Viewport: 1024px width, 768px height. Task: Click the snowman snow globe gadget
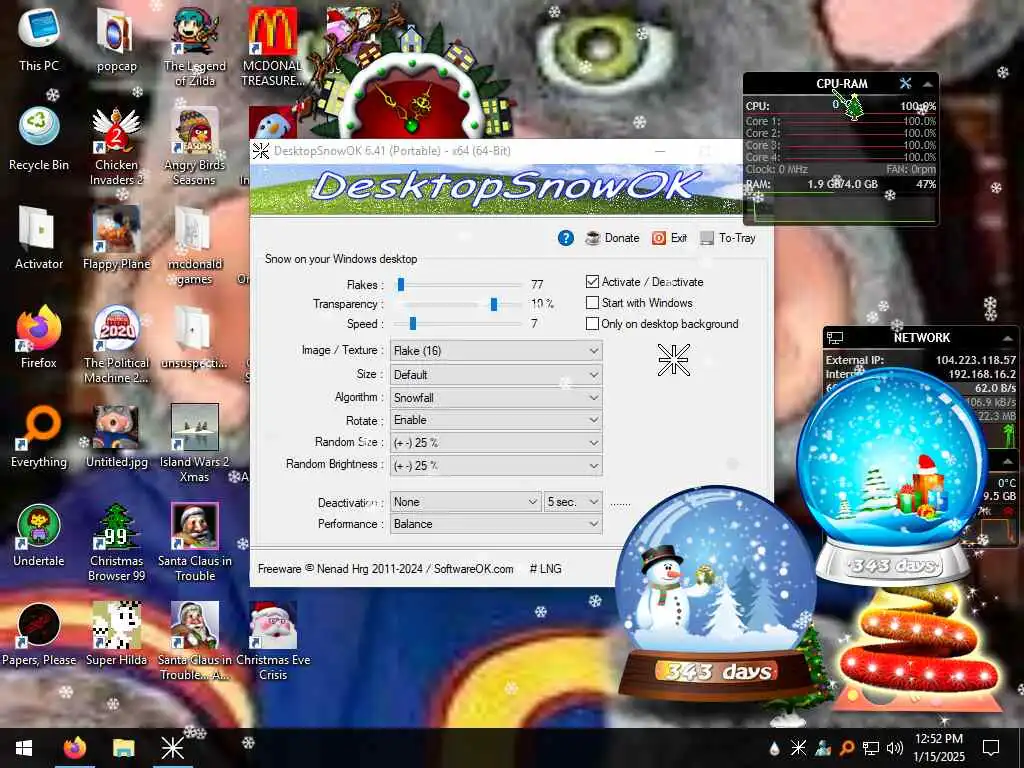[x=716, y=594]
